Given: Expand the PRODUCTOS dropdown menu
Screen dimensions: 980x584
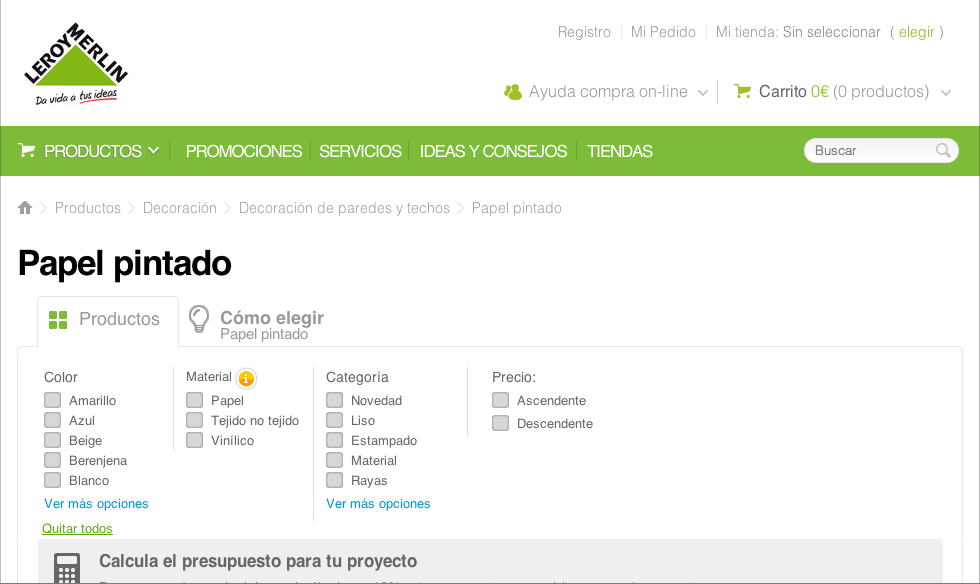Looking at the screenshot, I should [x=153, y=151].
